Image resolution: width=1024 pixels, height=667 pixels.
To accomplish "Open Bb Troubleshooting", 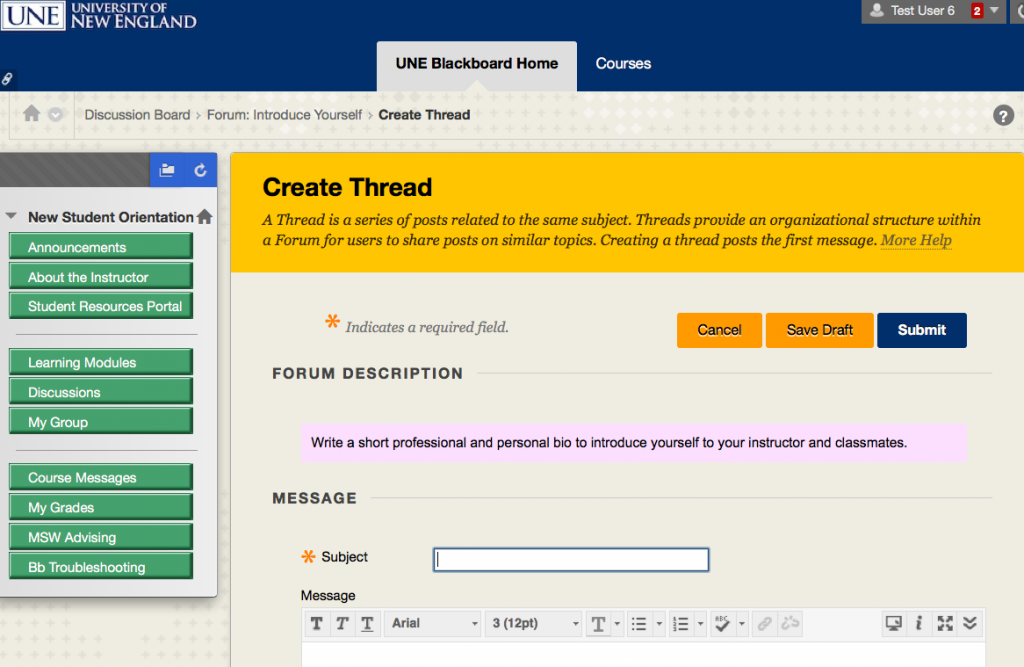I will [x=101, y=566].
